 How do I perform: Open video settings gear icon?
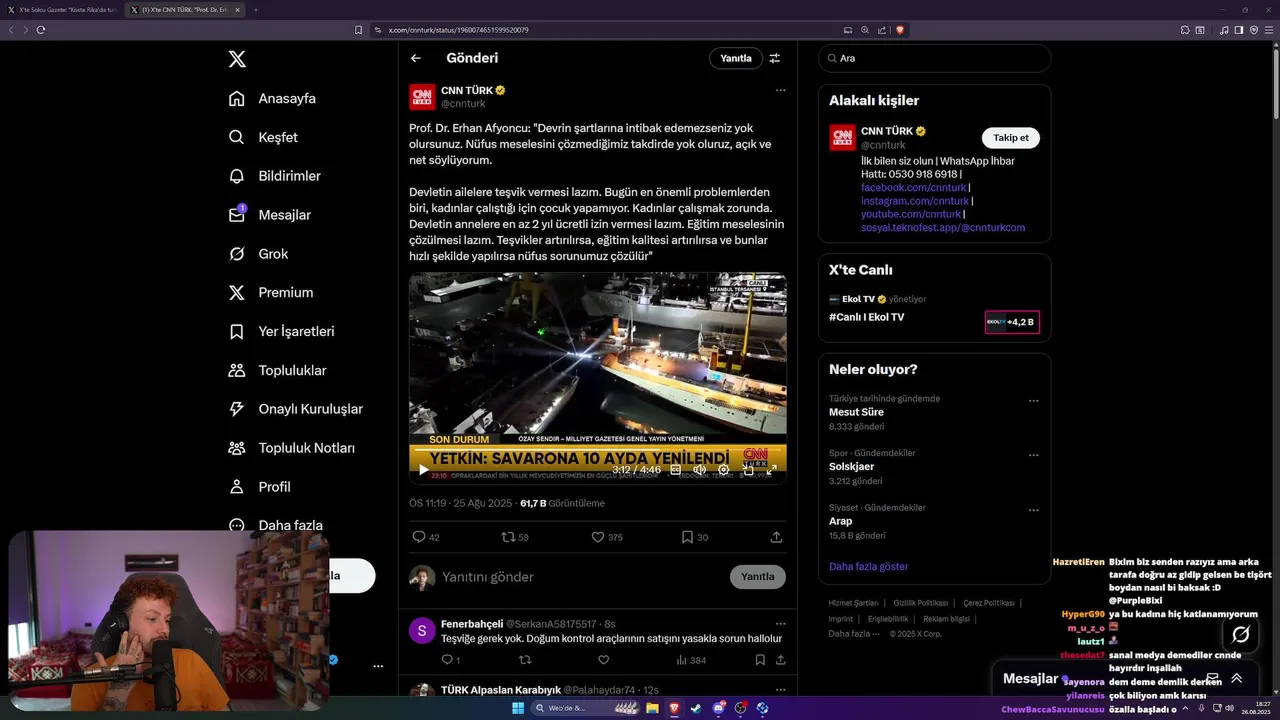click(724, 470)
